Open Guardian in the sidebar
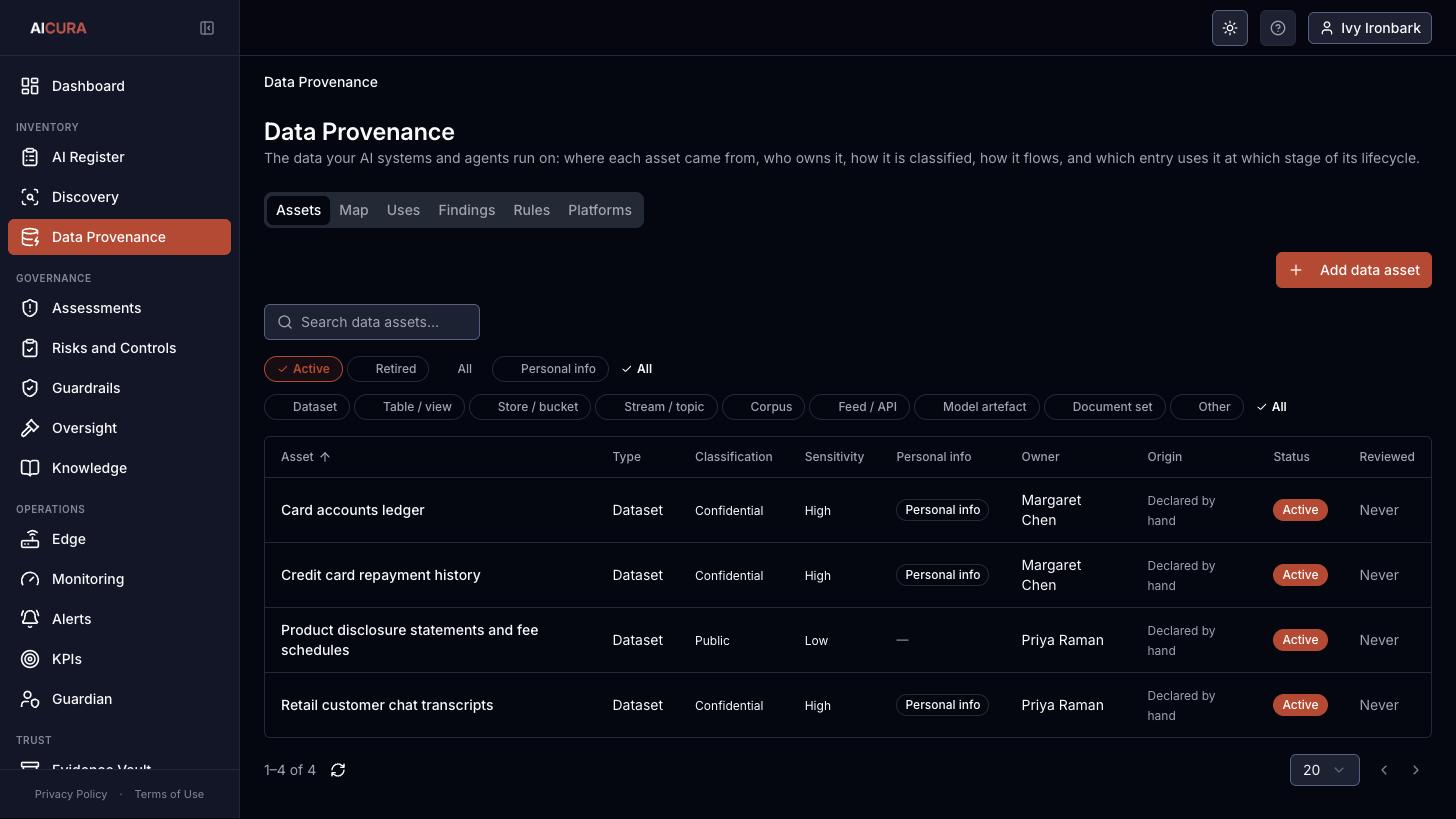1456x819 pixels. [x=119, y=699]
